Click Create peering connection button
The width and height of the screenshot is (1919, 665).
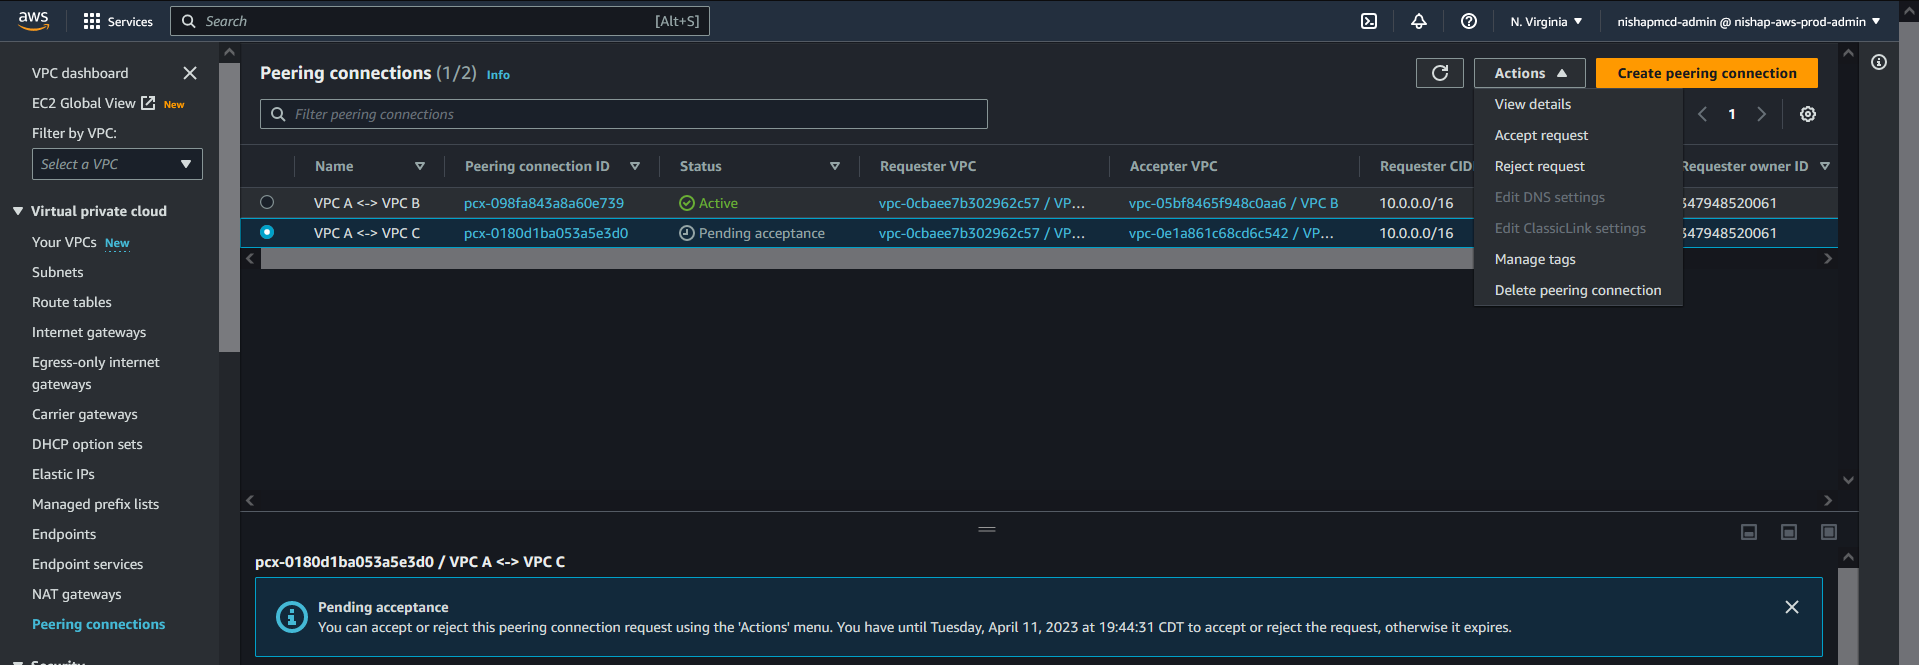tap(1706, 73)
